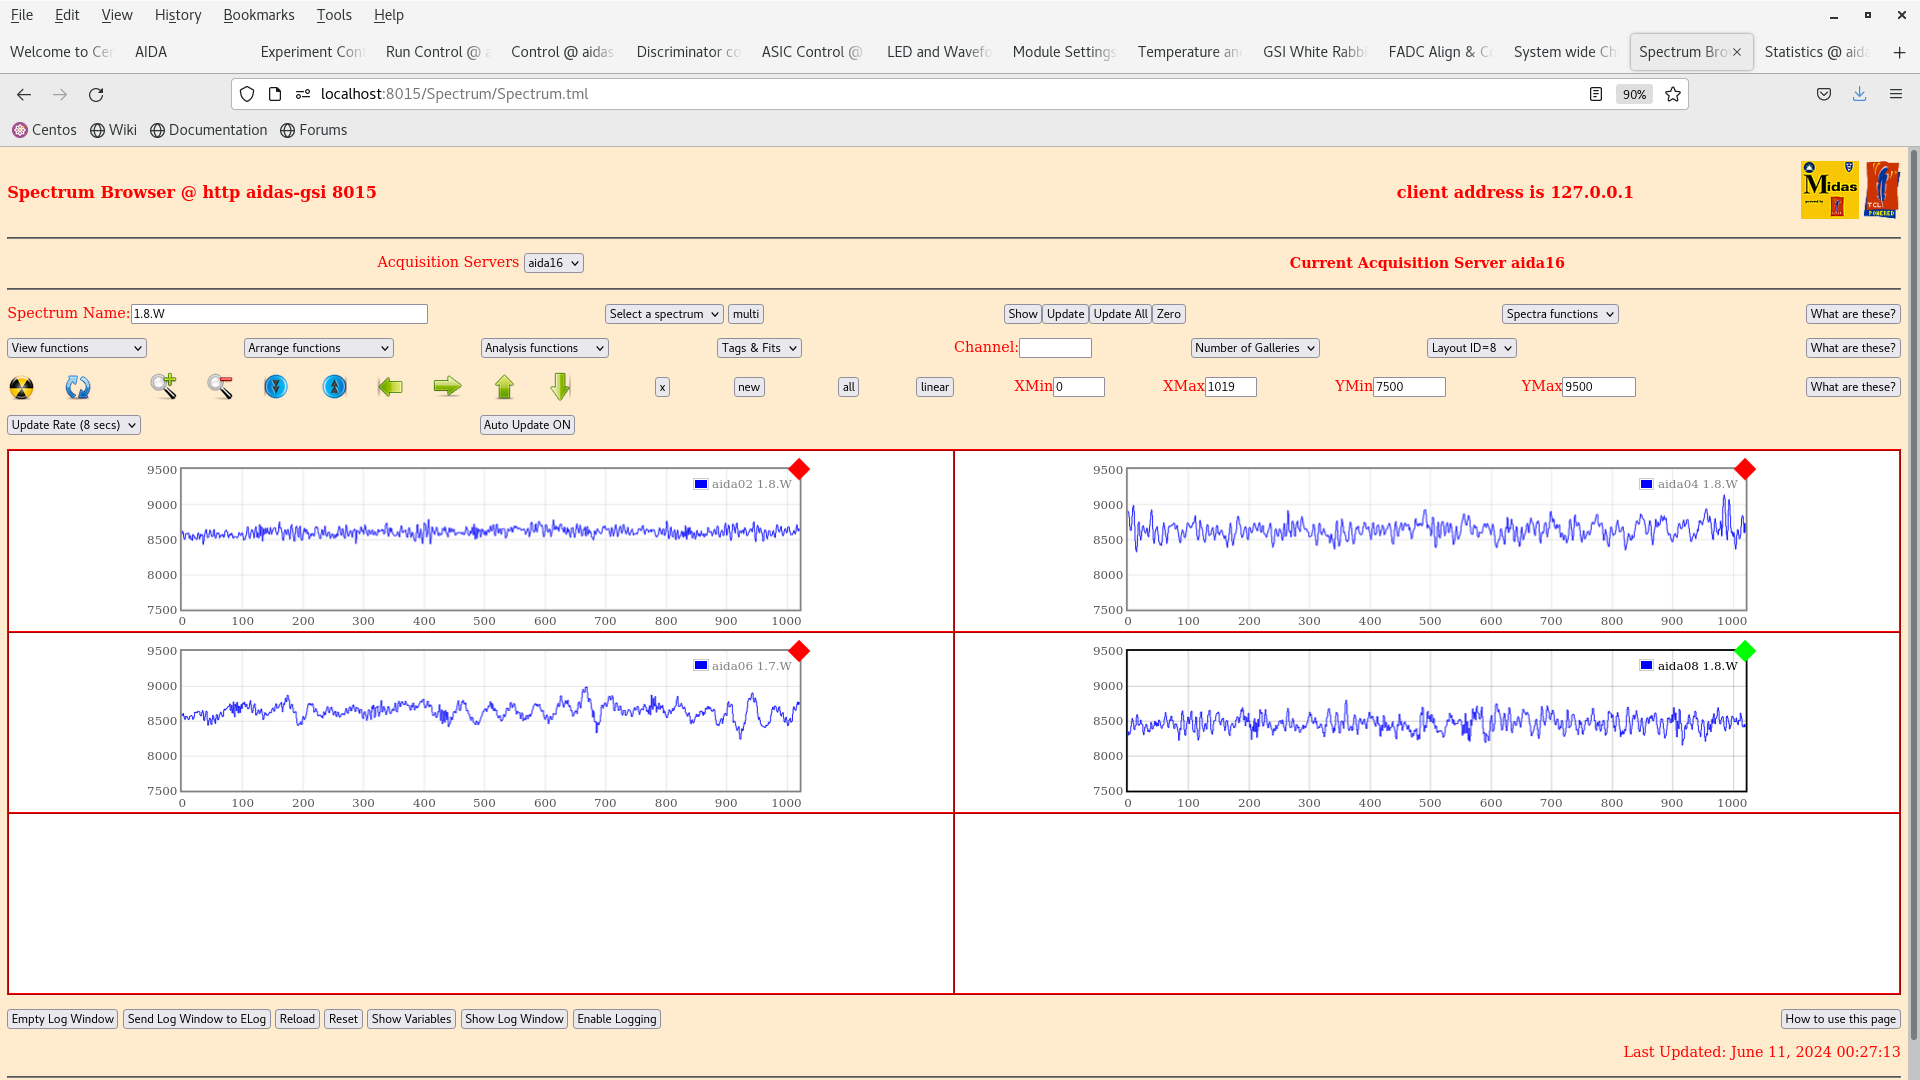Open the History menu
Image resolution: width=1920 pixels, height=1080 pixels.
coord(175,15)
